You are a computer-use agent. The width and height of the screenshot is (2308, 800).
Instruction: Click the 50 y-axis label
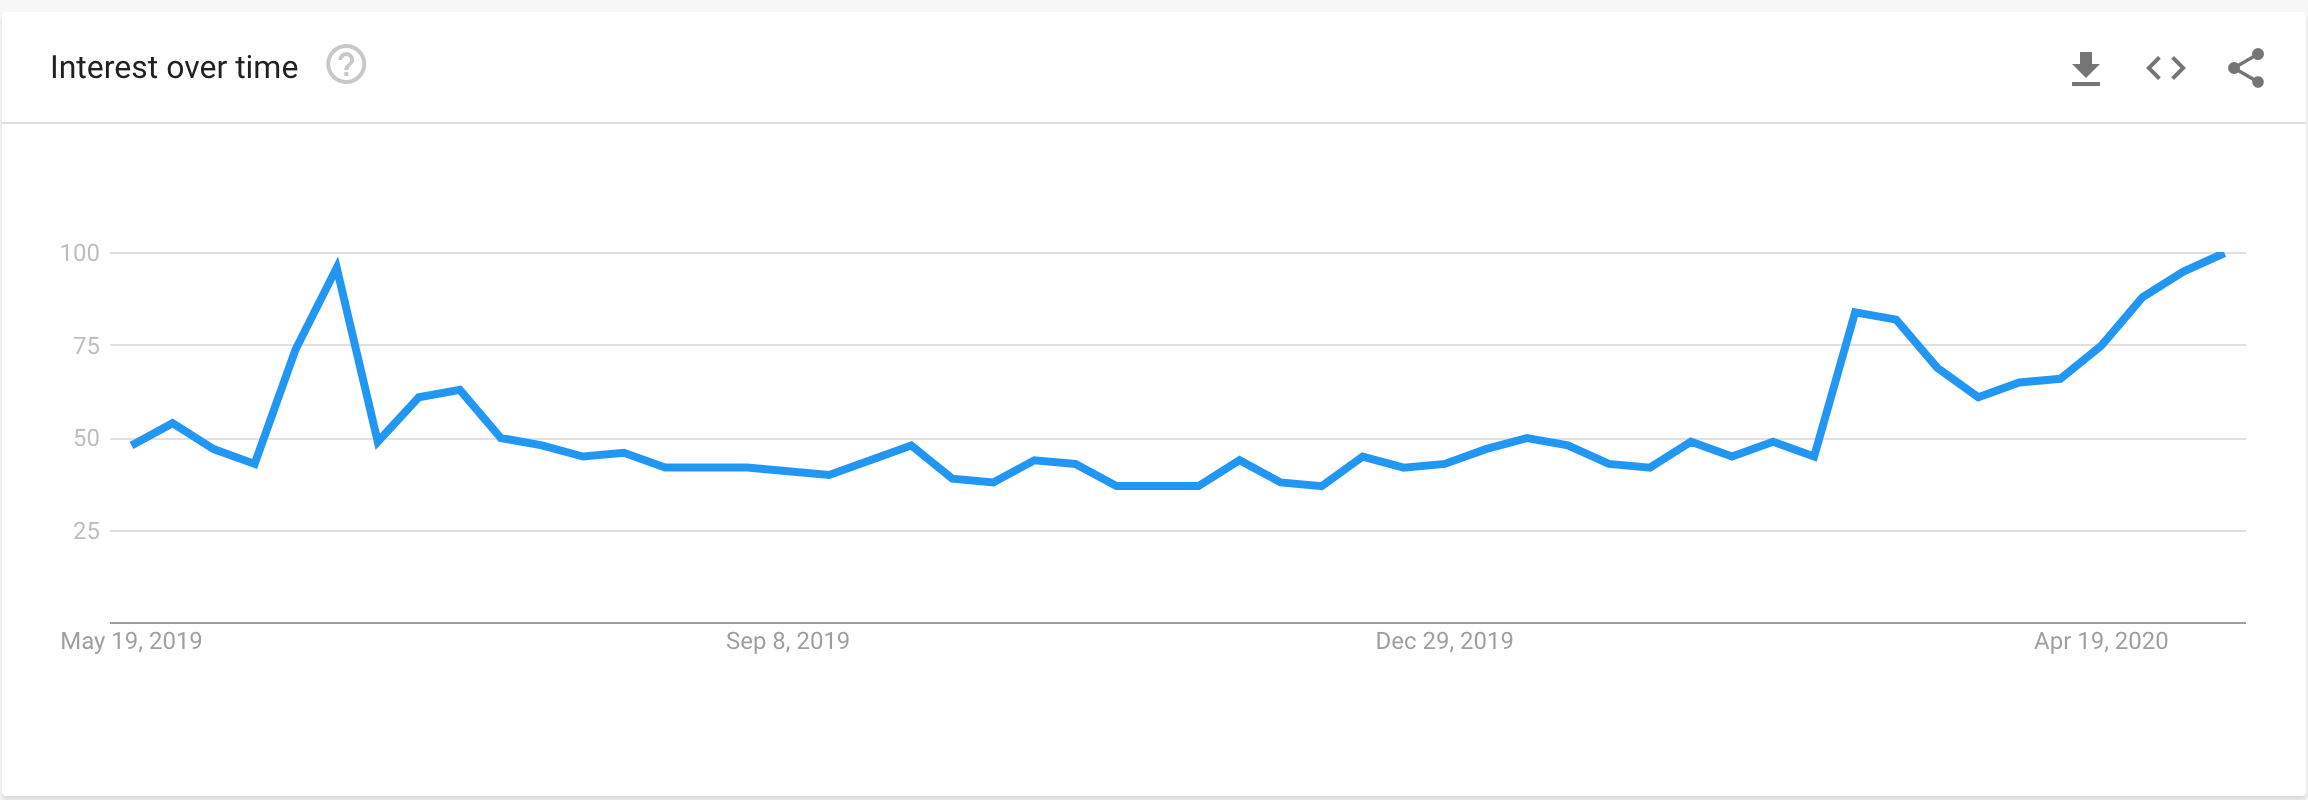point(86,438)
